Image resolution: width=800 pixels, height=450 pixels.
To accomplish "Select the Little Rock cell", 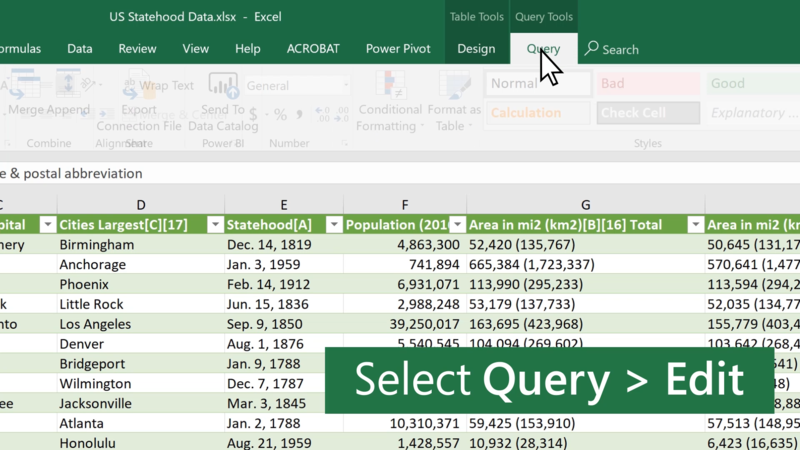I will pos(141,304).
